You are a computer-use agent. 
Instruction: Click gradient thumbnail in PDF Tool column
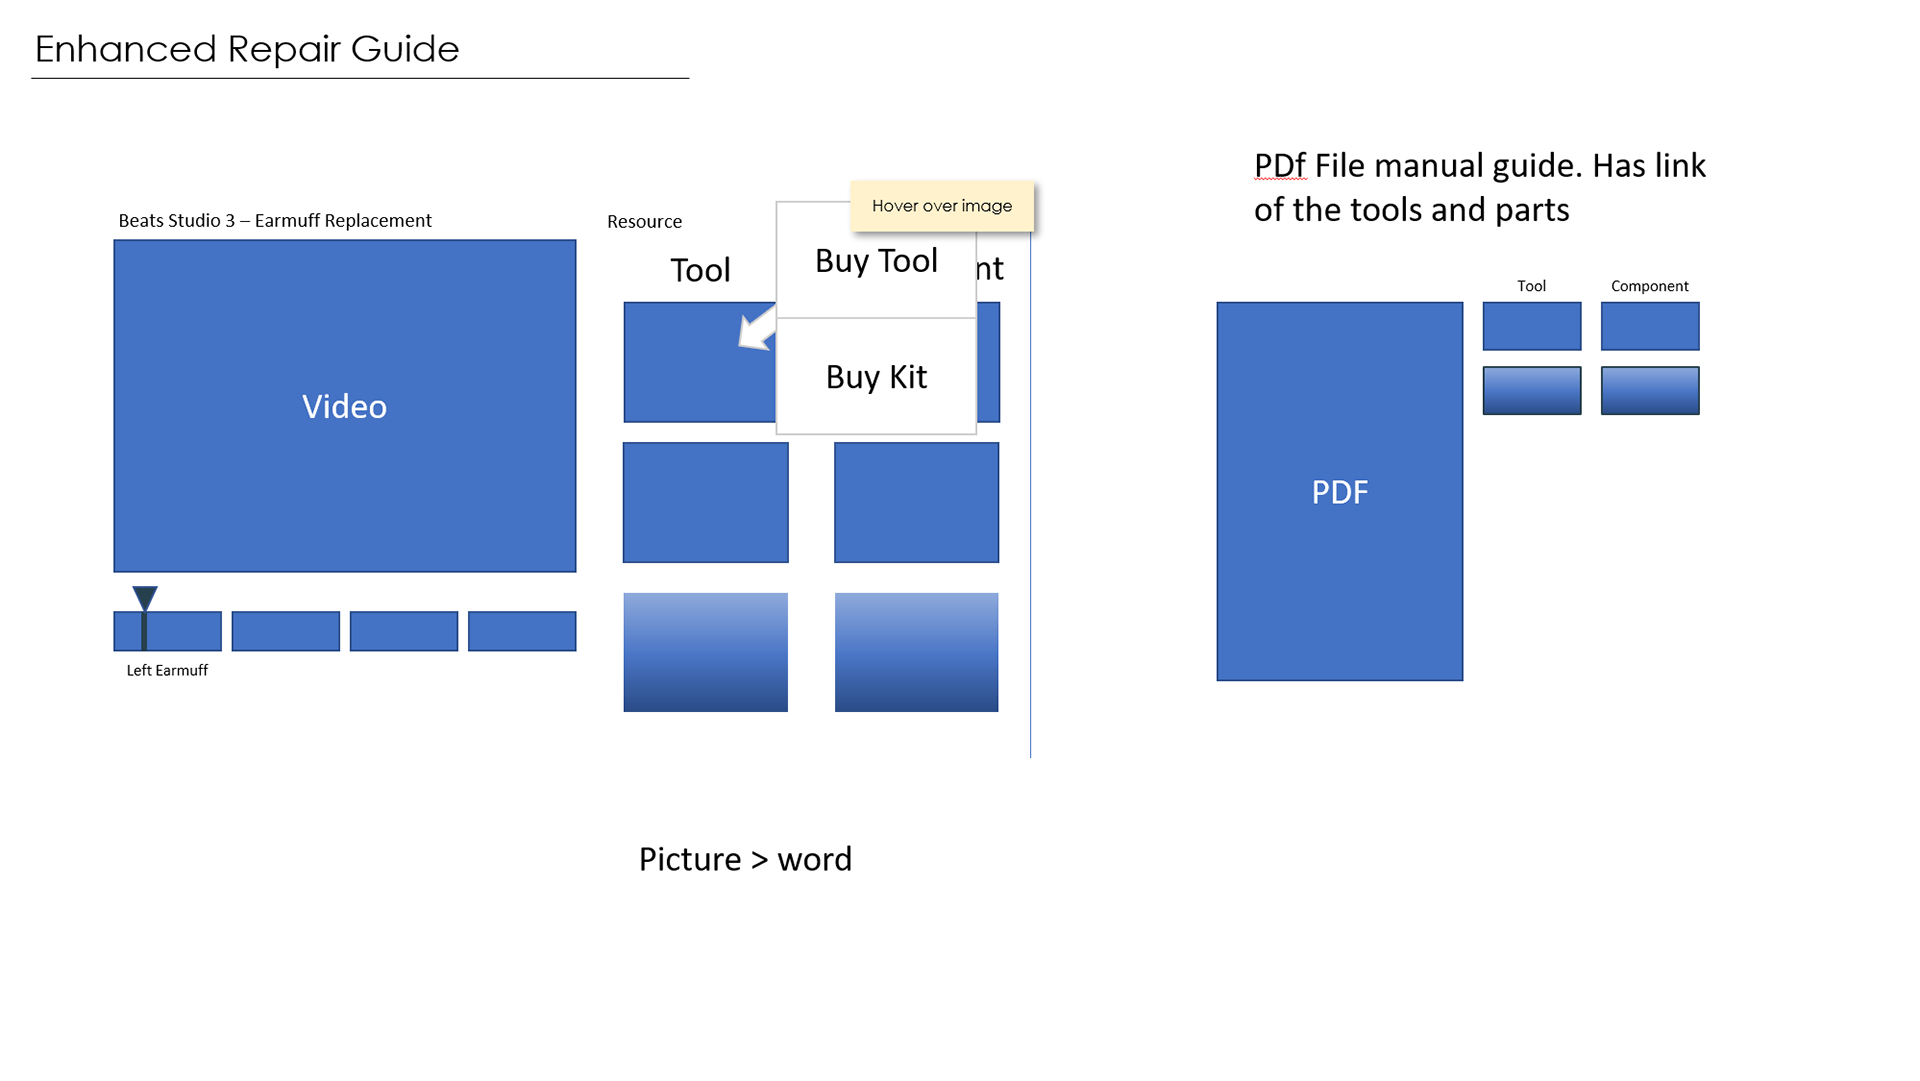pyautogui.click(x=1531, y=390)
